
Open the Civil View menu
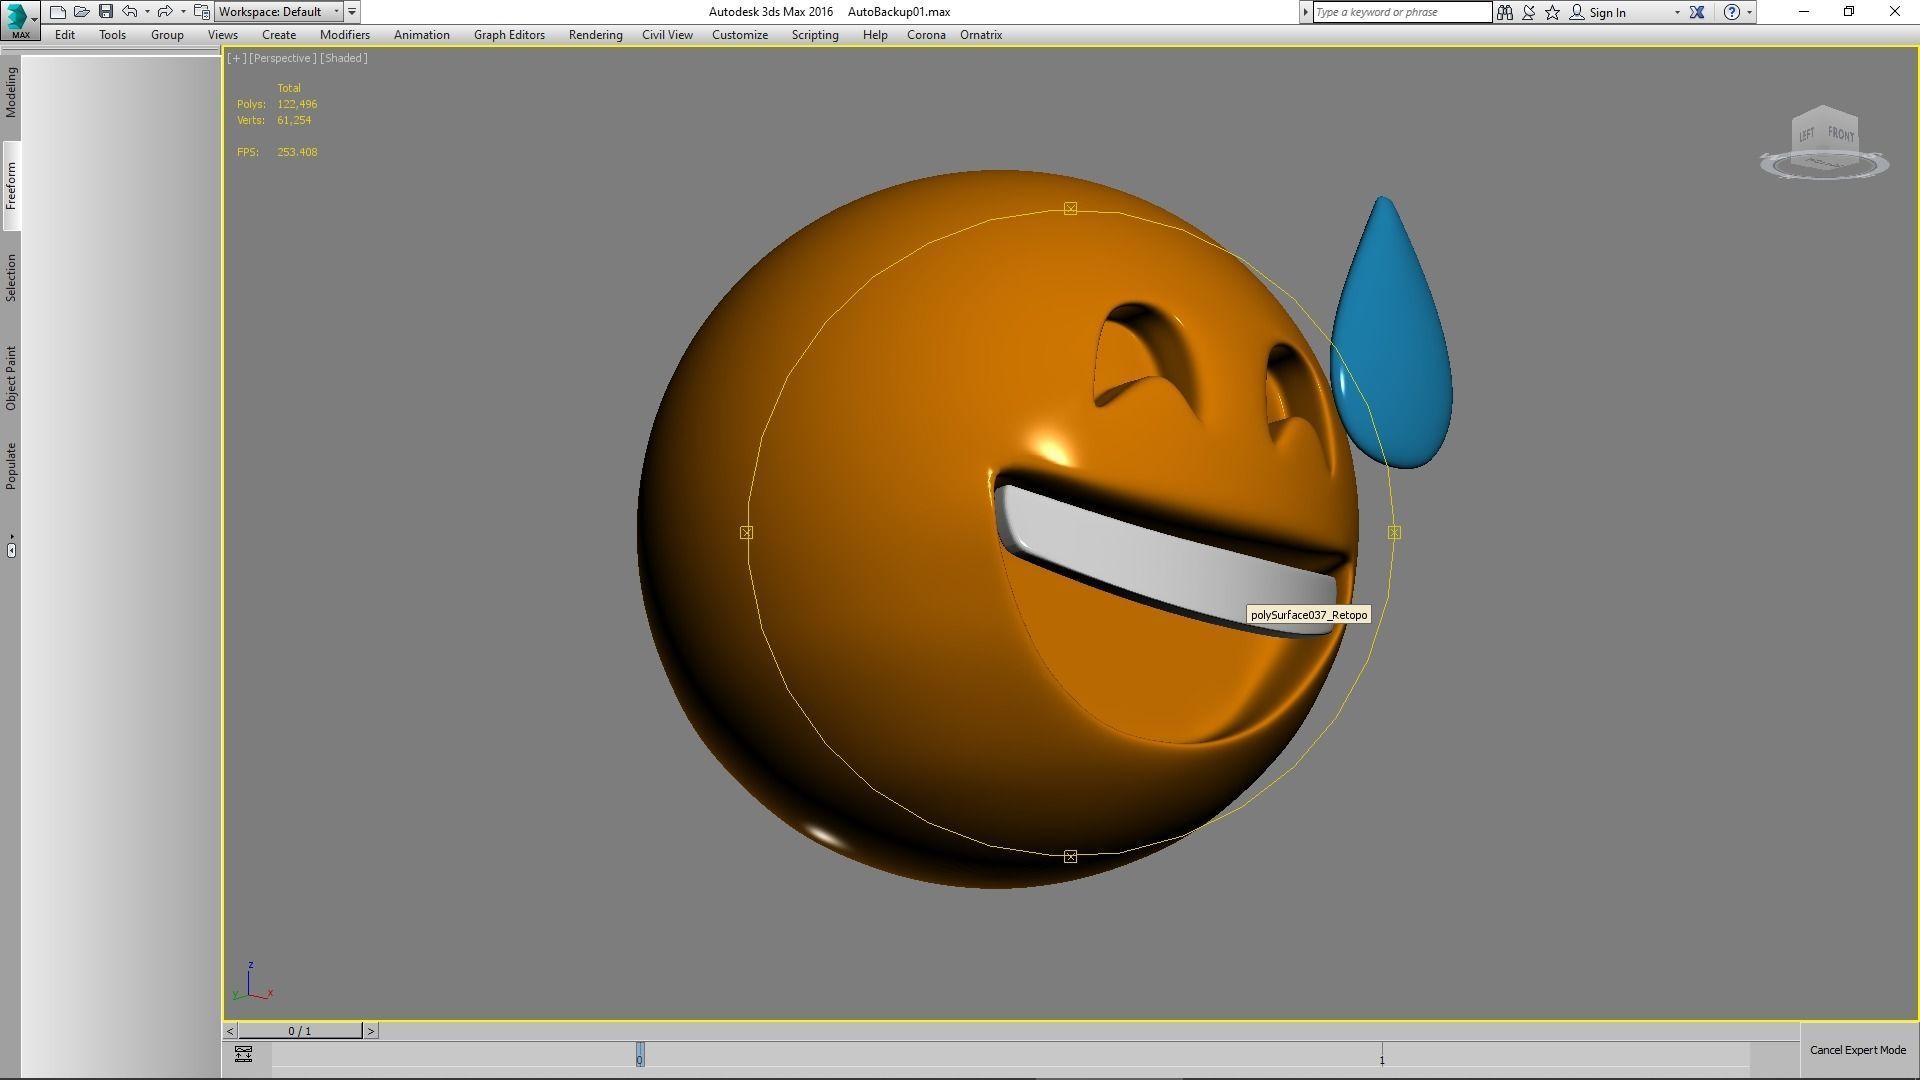tap(667, 35)
